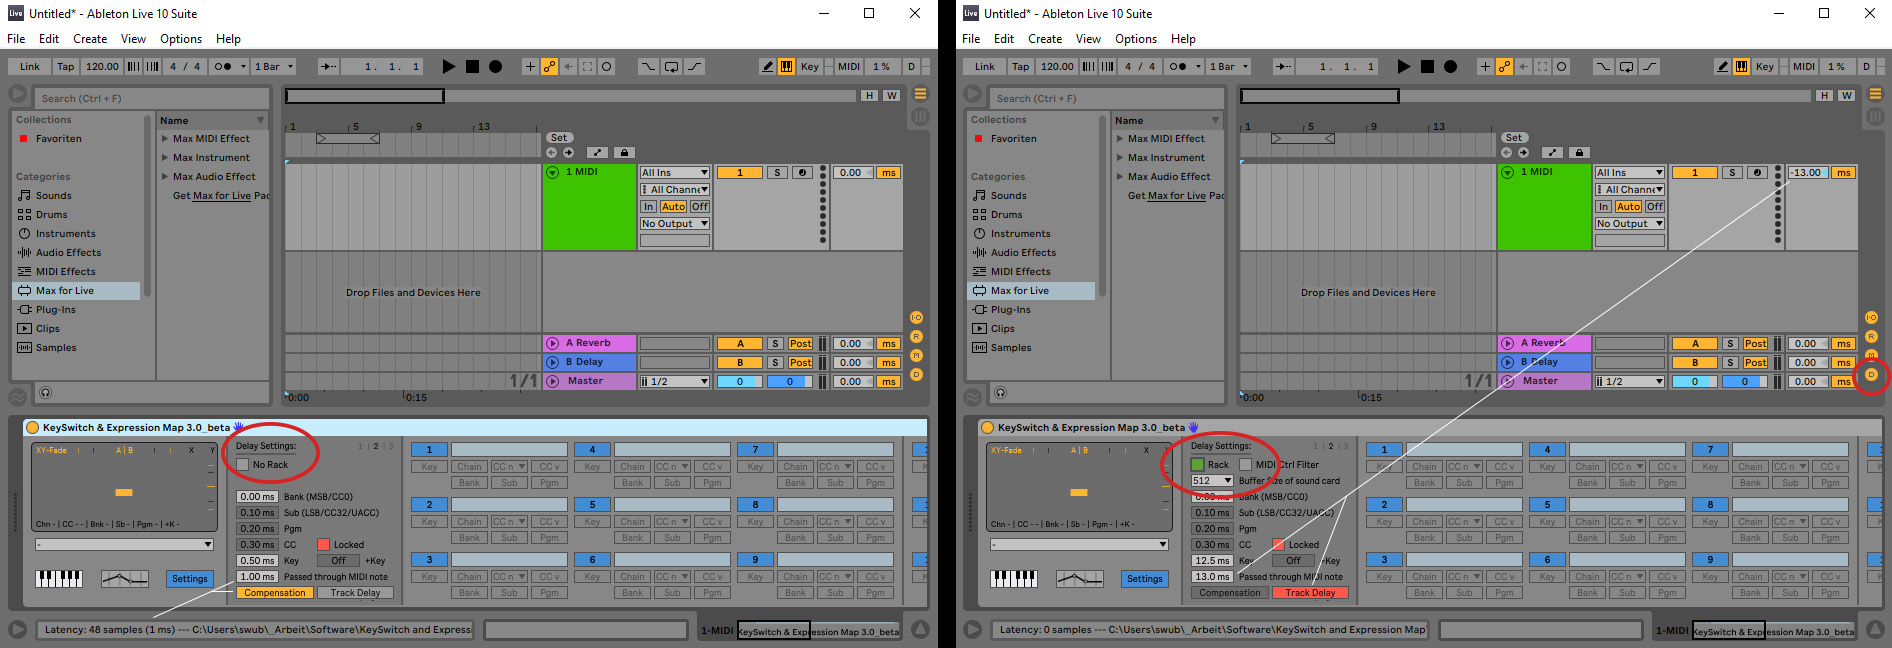Click Link button in right Ableton window
Viewport: 1892px width, 648px height.
coord(985,67)
